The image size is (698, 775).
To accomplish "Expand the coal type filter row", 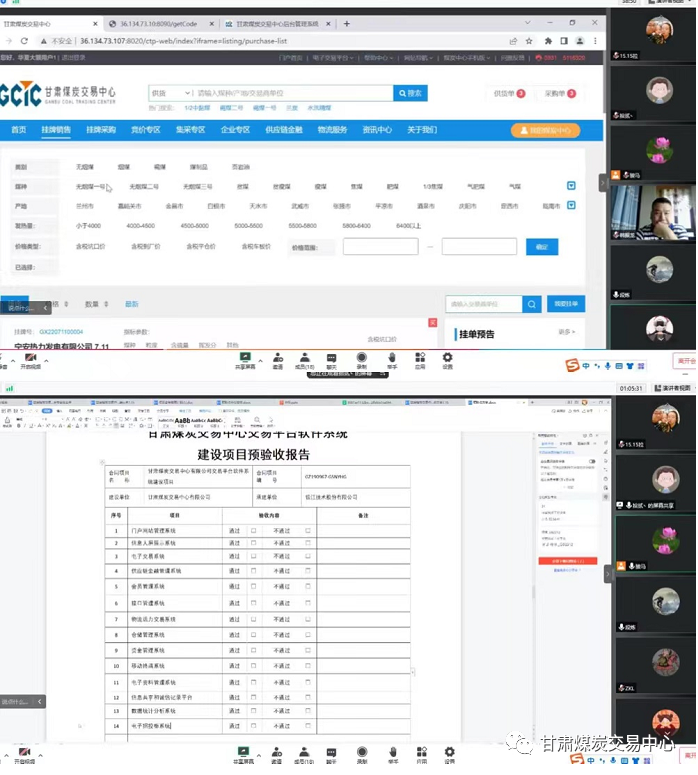I will click(x=570, y=186).
